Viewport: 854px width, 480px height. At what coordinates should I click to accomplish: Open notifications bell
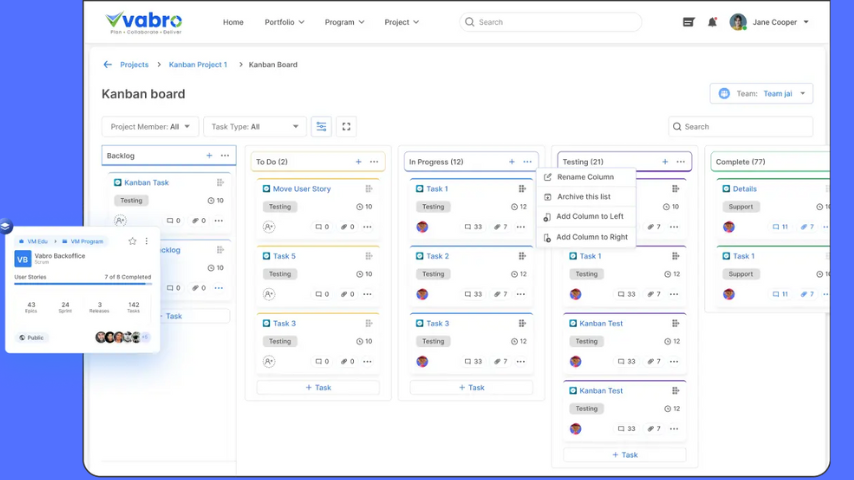click(712, 22)
